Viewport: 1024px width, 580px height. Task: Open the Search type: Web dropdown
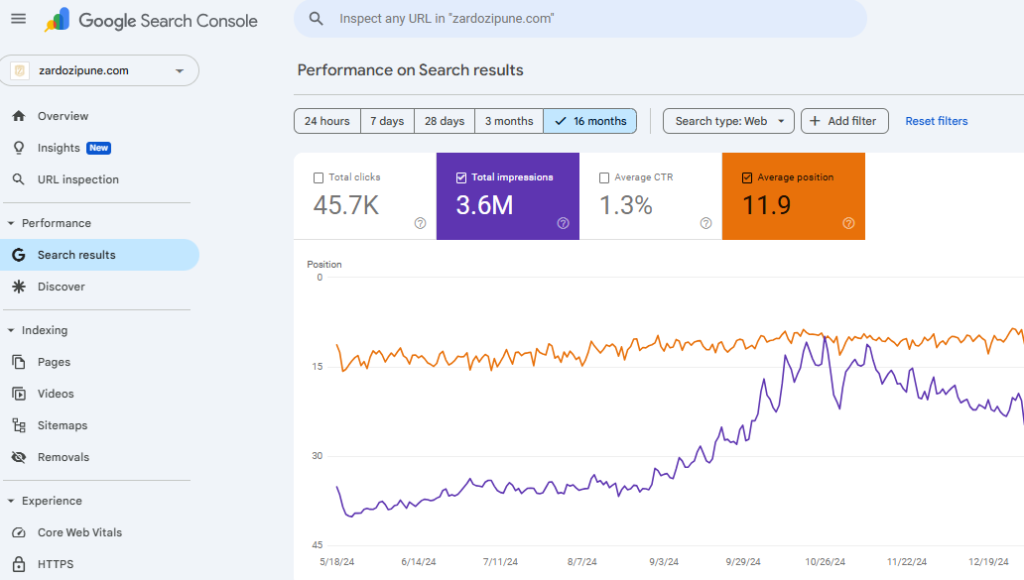[729, 121]
